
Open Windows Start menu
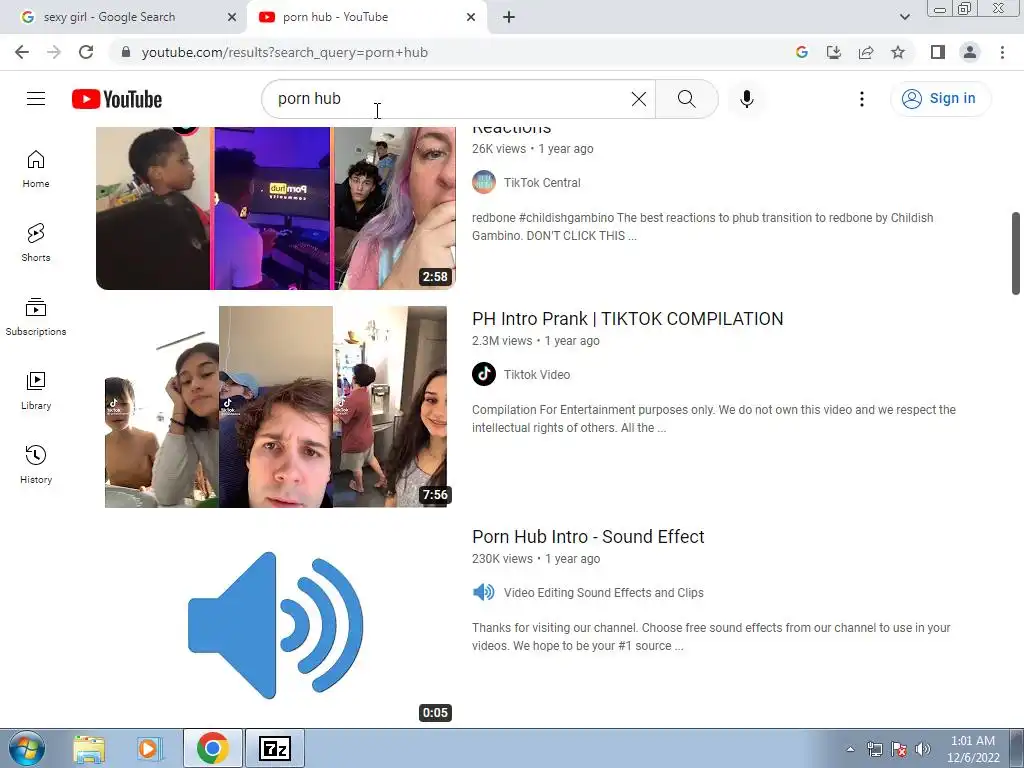pyautogui.click(x=27, y=748)
